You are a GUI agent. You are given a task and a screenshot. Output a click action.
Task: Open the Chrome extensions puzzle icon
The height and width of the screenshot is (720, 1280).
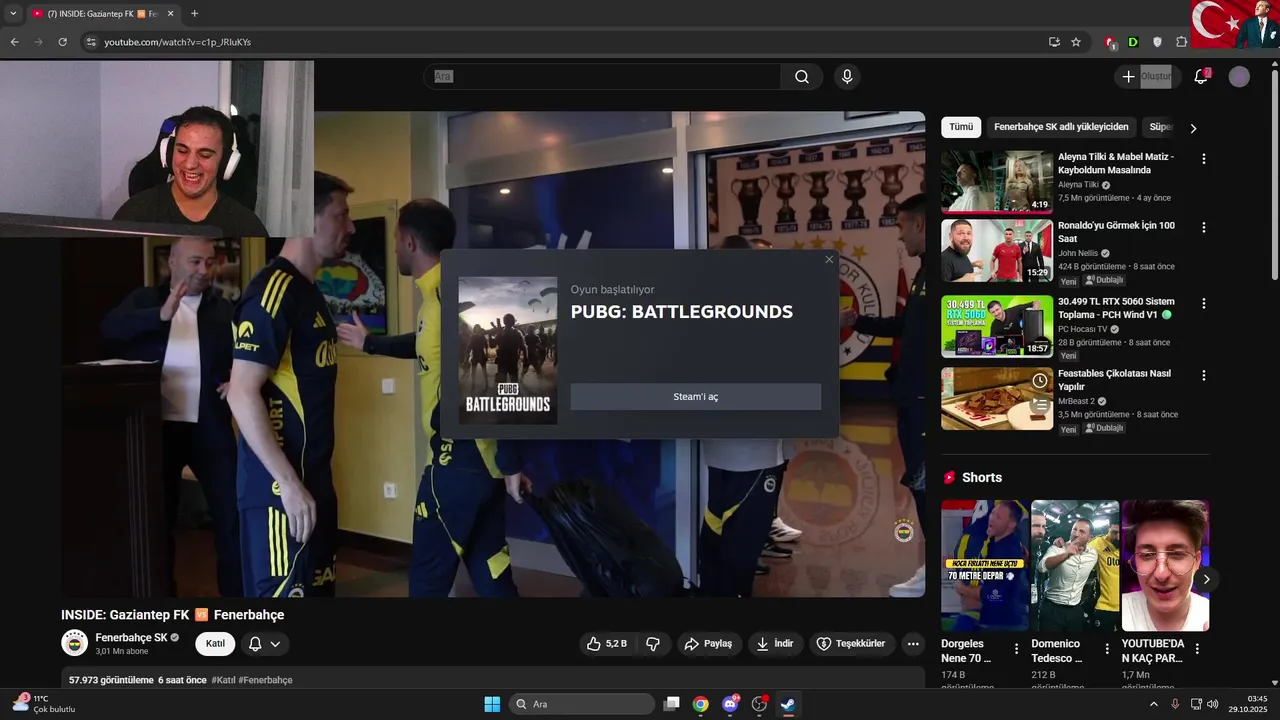click(x=1182, y=42)
